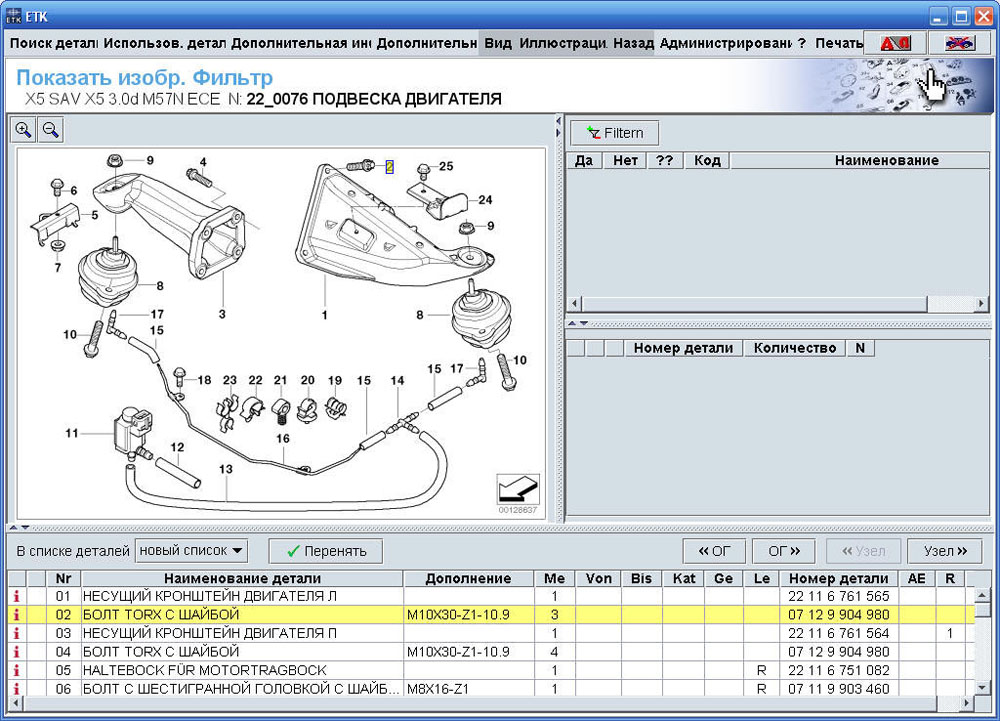The width and height of the screenshot is (1000, 721).
Task: Click the UK flag language icon
Action: 959,43
